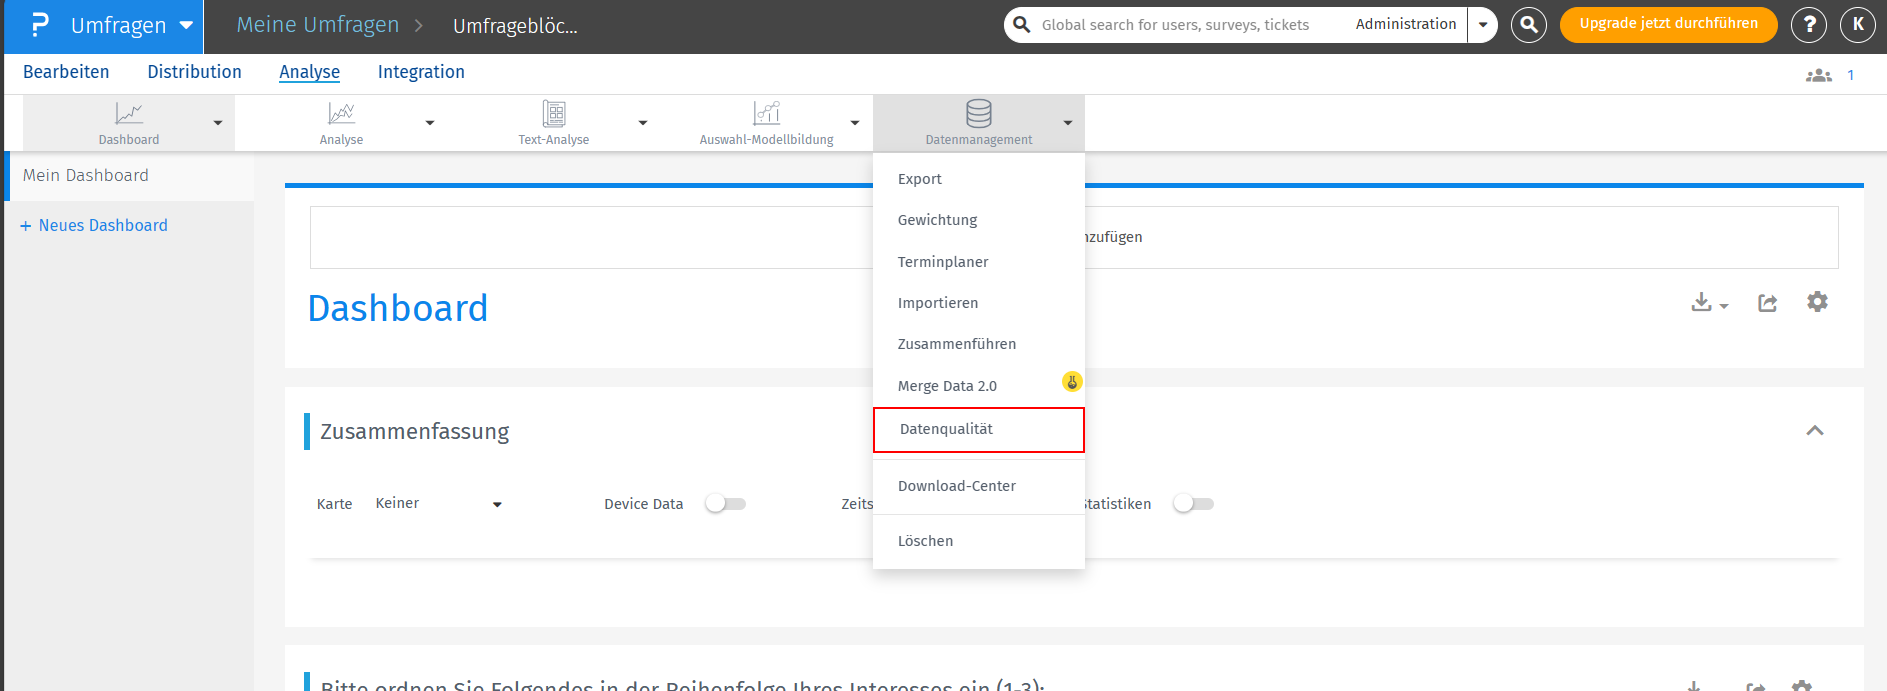Select the Auswahl-Modellbildung icon
This screenshot has width=1887, height=691.
click(x=766, y=114)
